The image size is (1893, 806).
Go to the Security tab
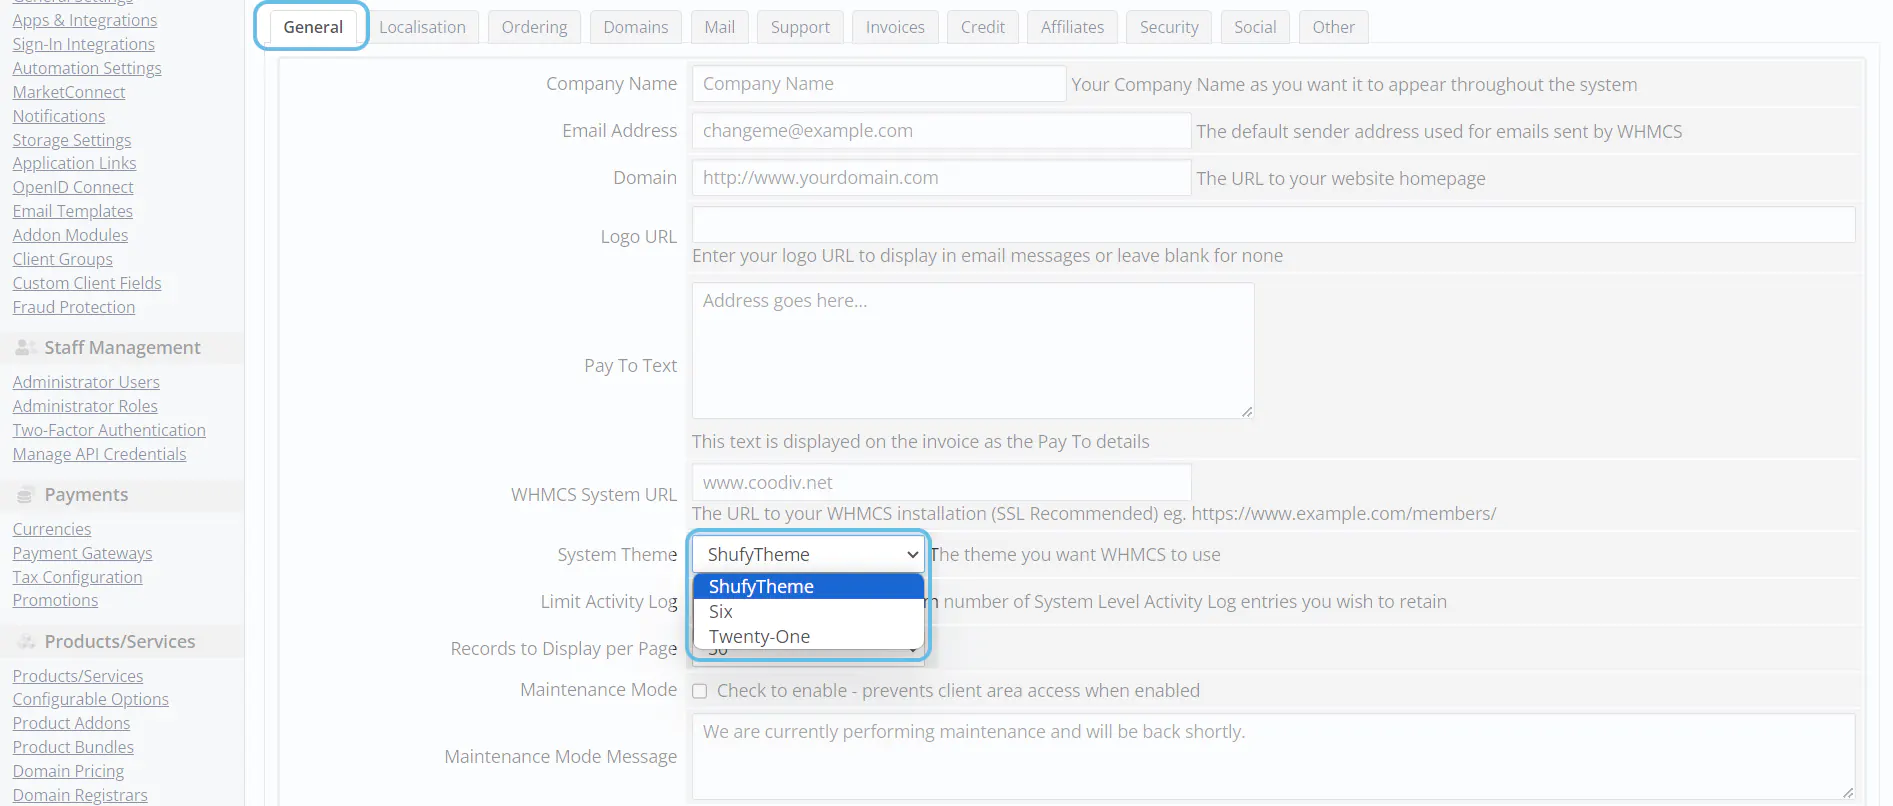tap(1169, 27)
